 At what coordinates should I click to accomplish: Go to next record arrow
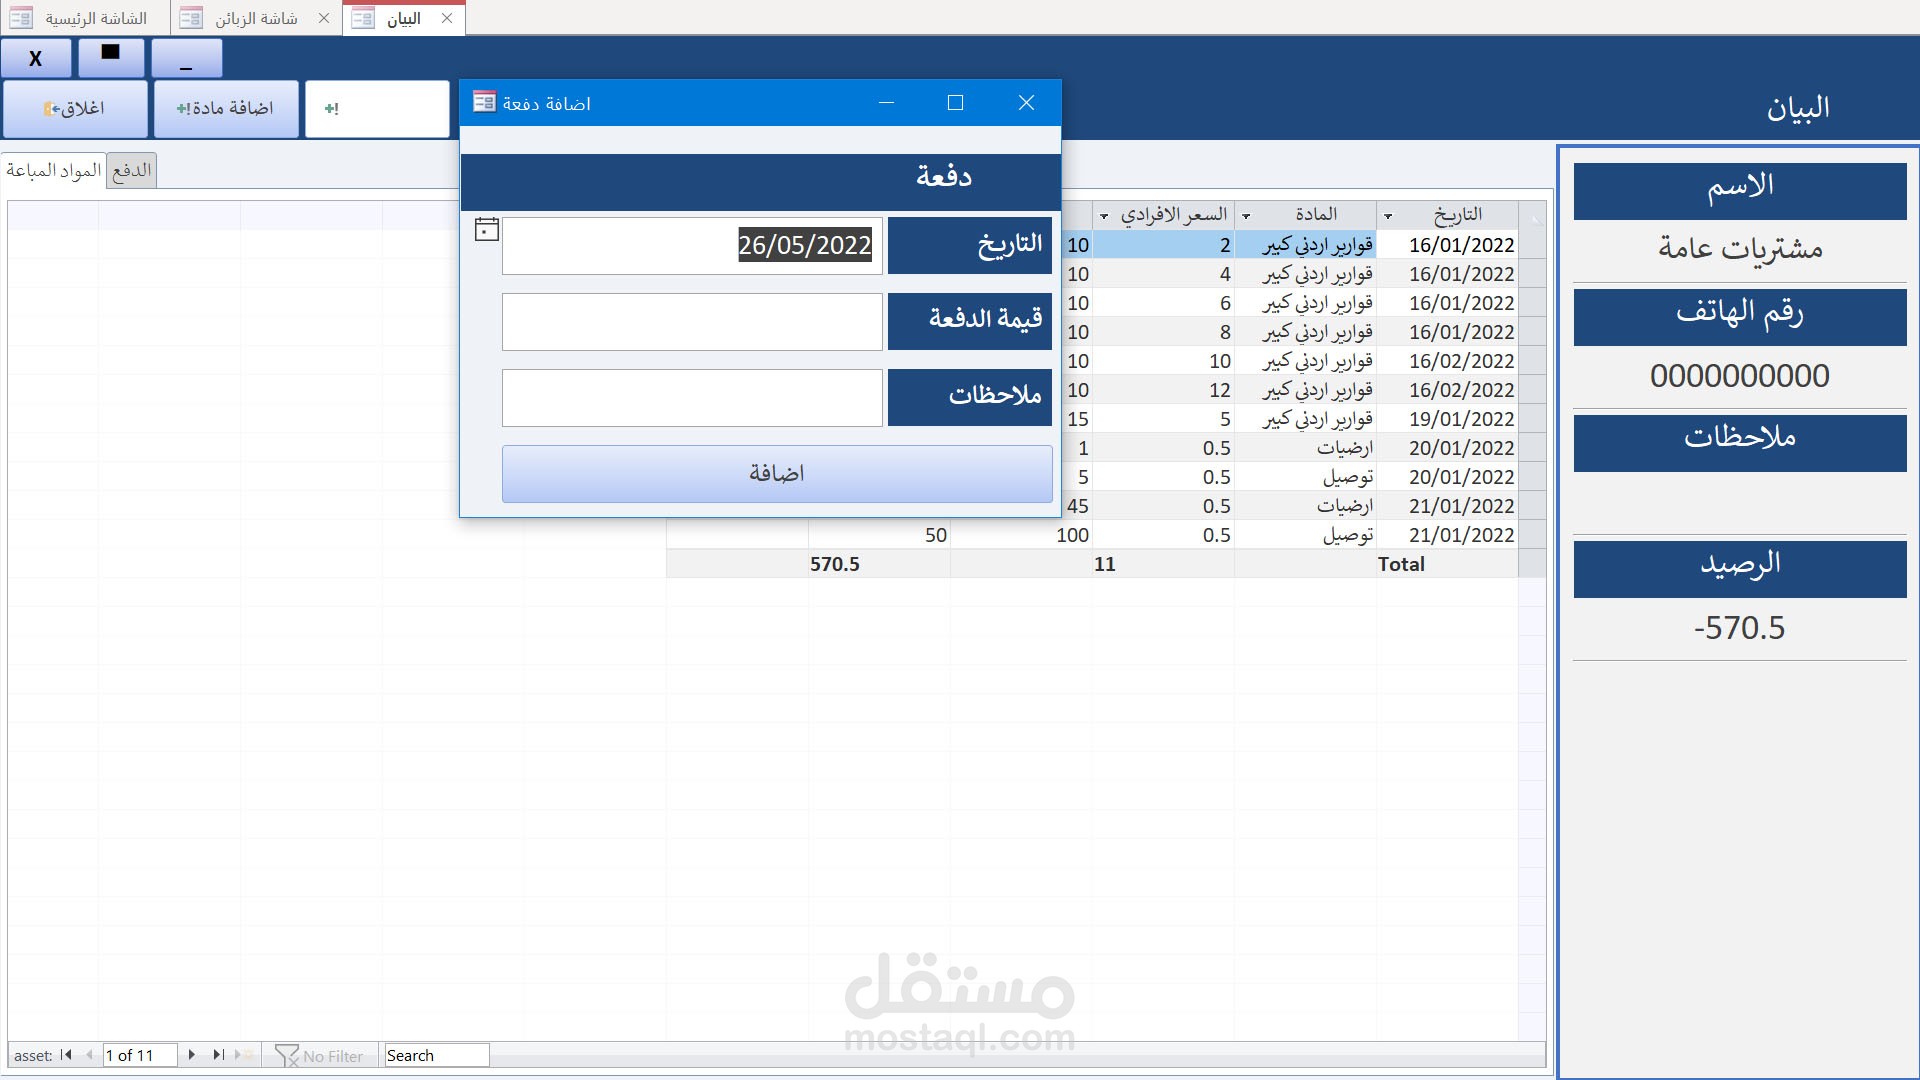click(x=191, y=1055)
